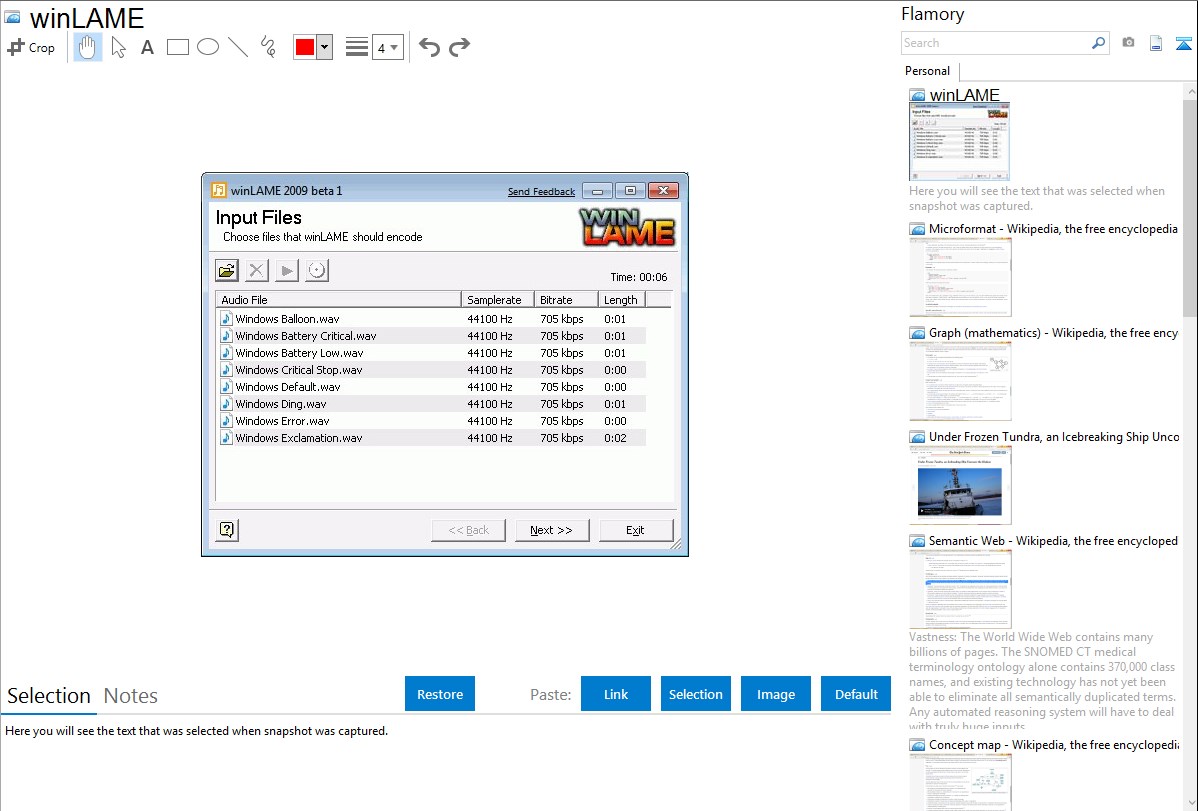Image resolution: width=1198 pixels, height=811 pixels.
Task: Open the color picker dropdown arrow
Action: click(x=324, y=47)
